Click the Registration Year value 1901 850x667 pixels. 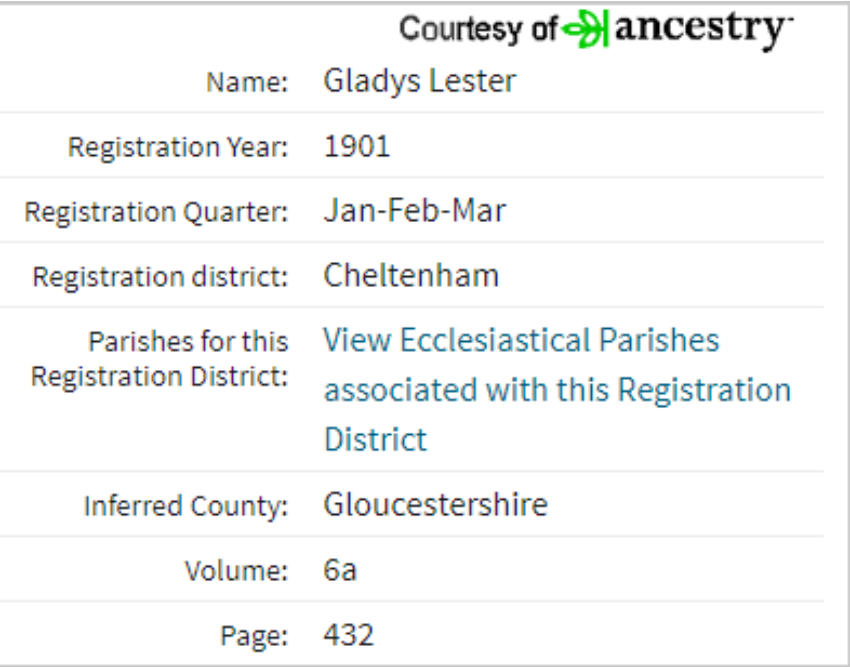[357, 146]
